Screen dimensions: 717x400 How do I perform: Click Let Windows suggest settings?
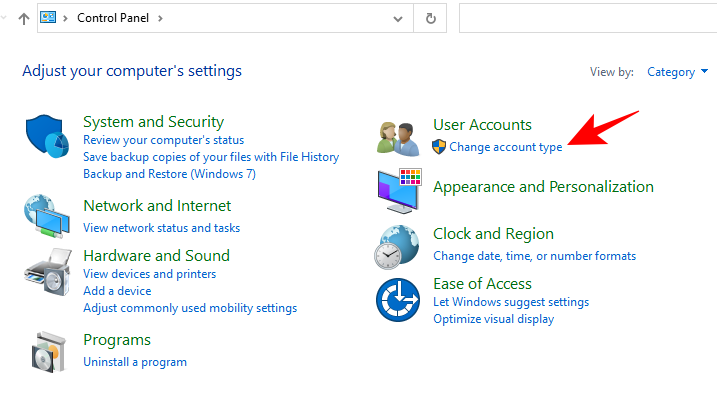coord(511,302)
